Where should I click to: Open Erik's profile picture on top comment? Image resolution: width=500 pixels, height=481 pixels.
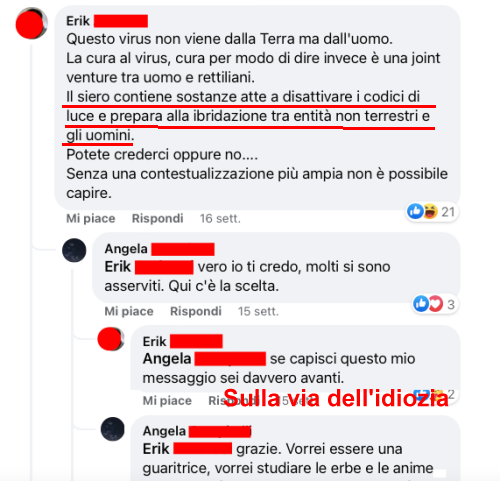click(x=31, y=23)
